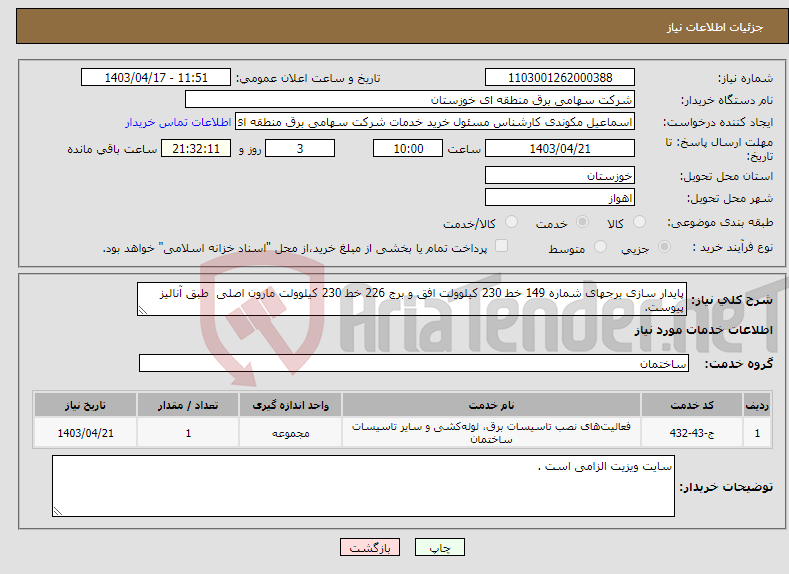The image size is (789, 574).
Task: Click the شماره نیاز number field
Action: 560,77
